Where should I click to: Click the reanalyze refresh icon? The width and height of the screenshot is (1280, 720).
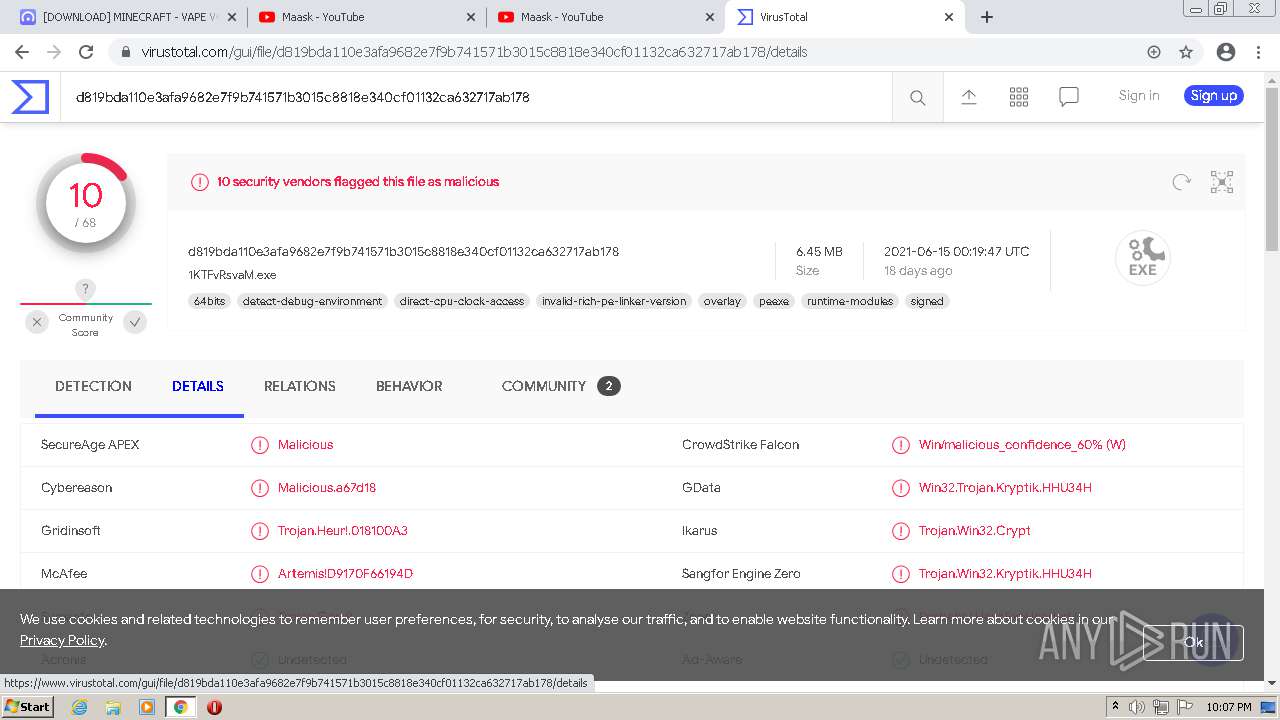click(x=1182, y=181)
